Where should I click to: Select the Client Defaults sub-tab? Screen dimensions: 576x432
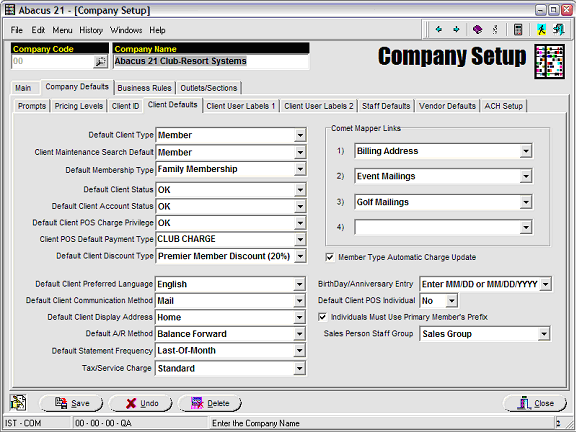(173, 105)
